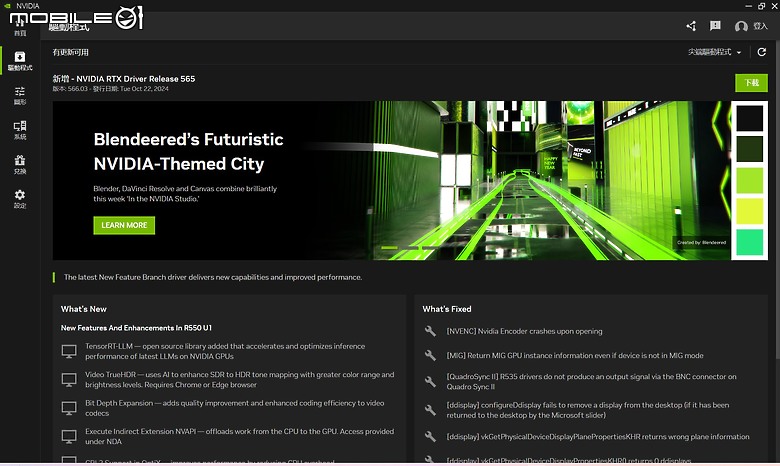Viewport: 780px width, 466px height.
Task: Click the '[ddisplay] configureDdisplay fails' fix text
Action: [588, 410]
